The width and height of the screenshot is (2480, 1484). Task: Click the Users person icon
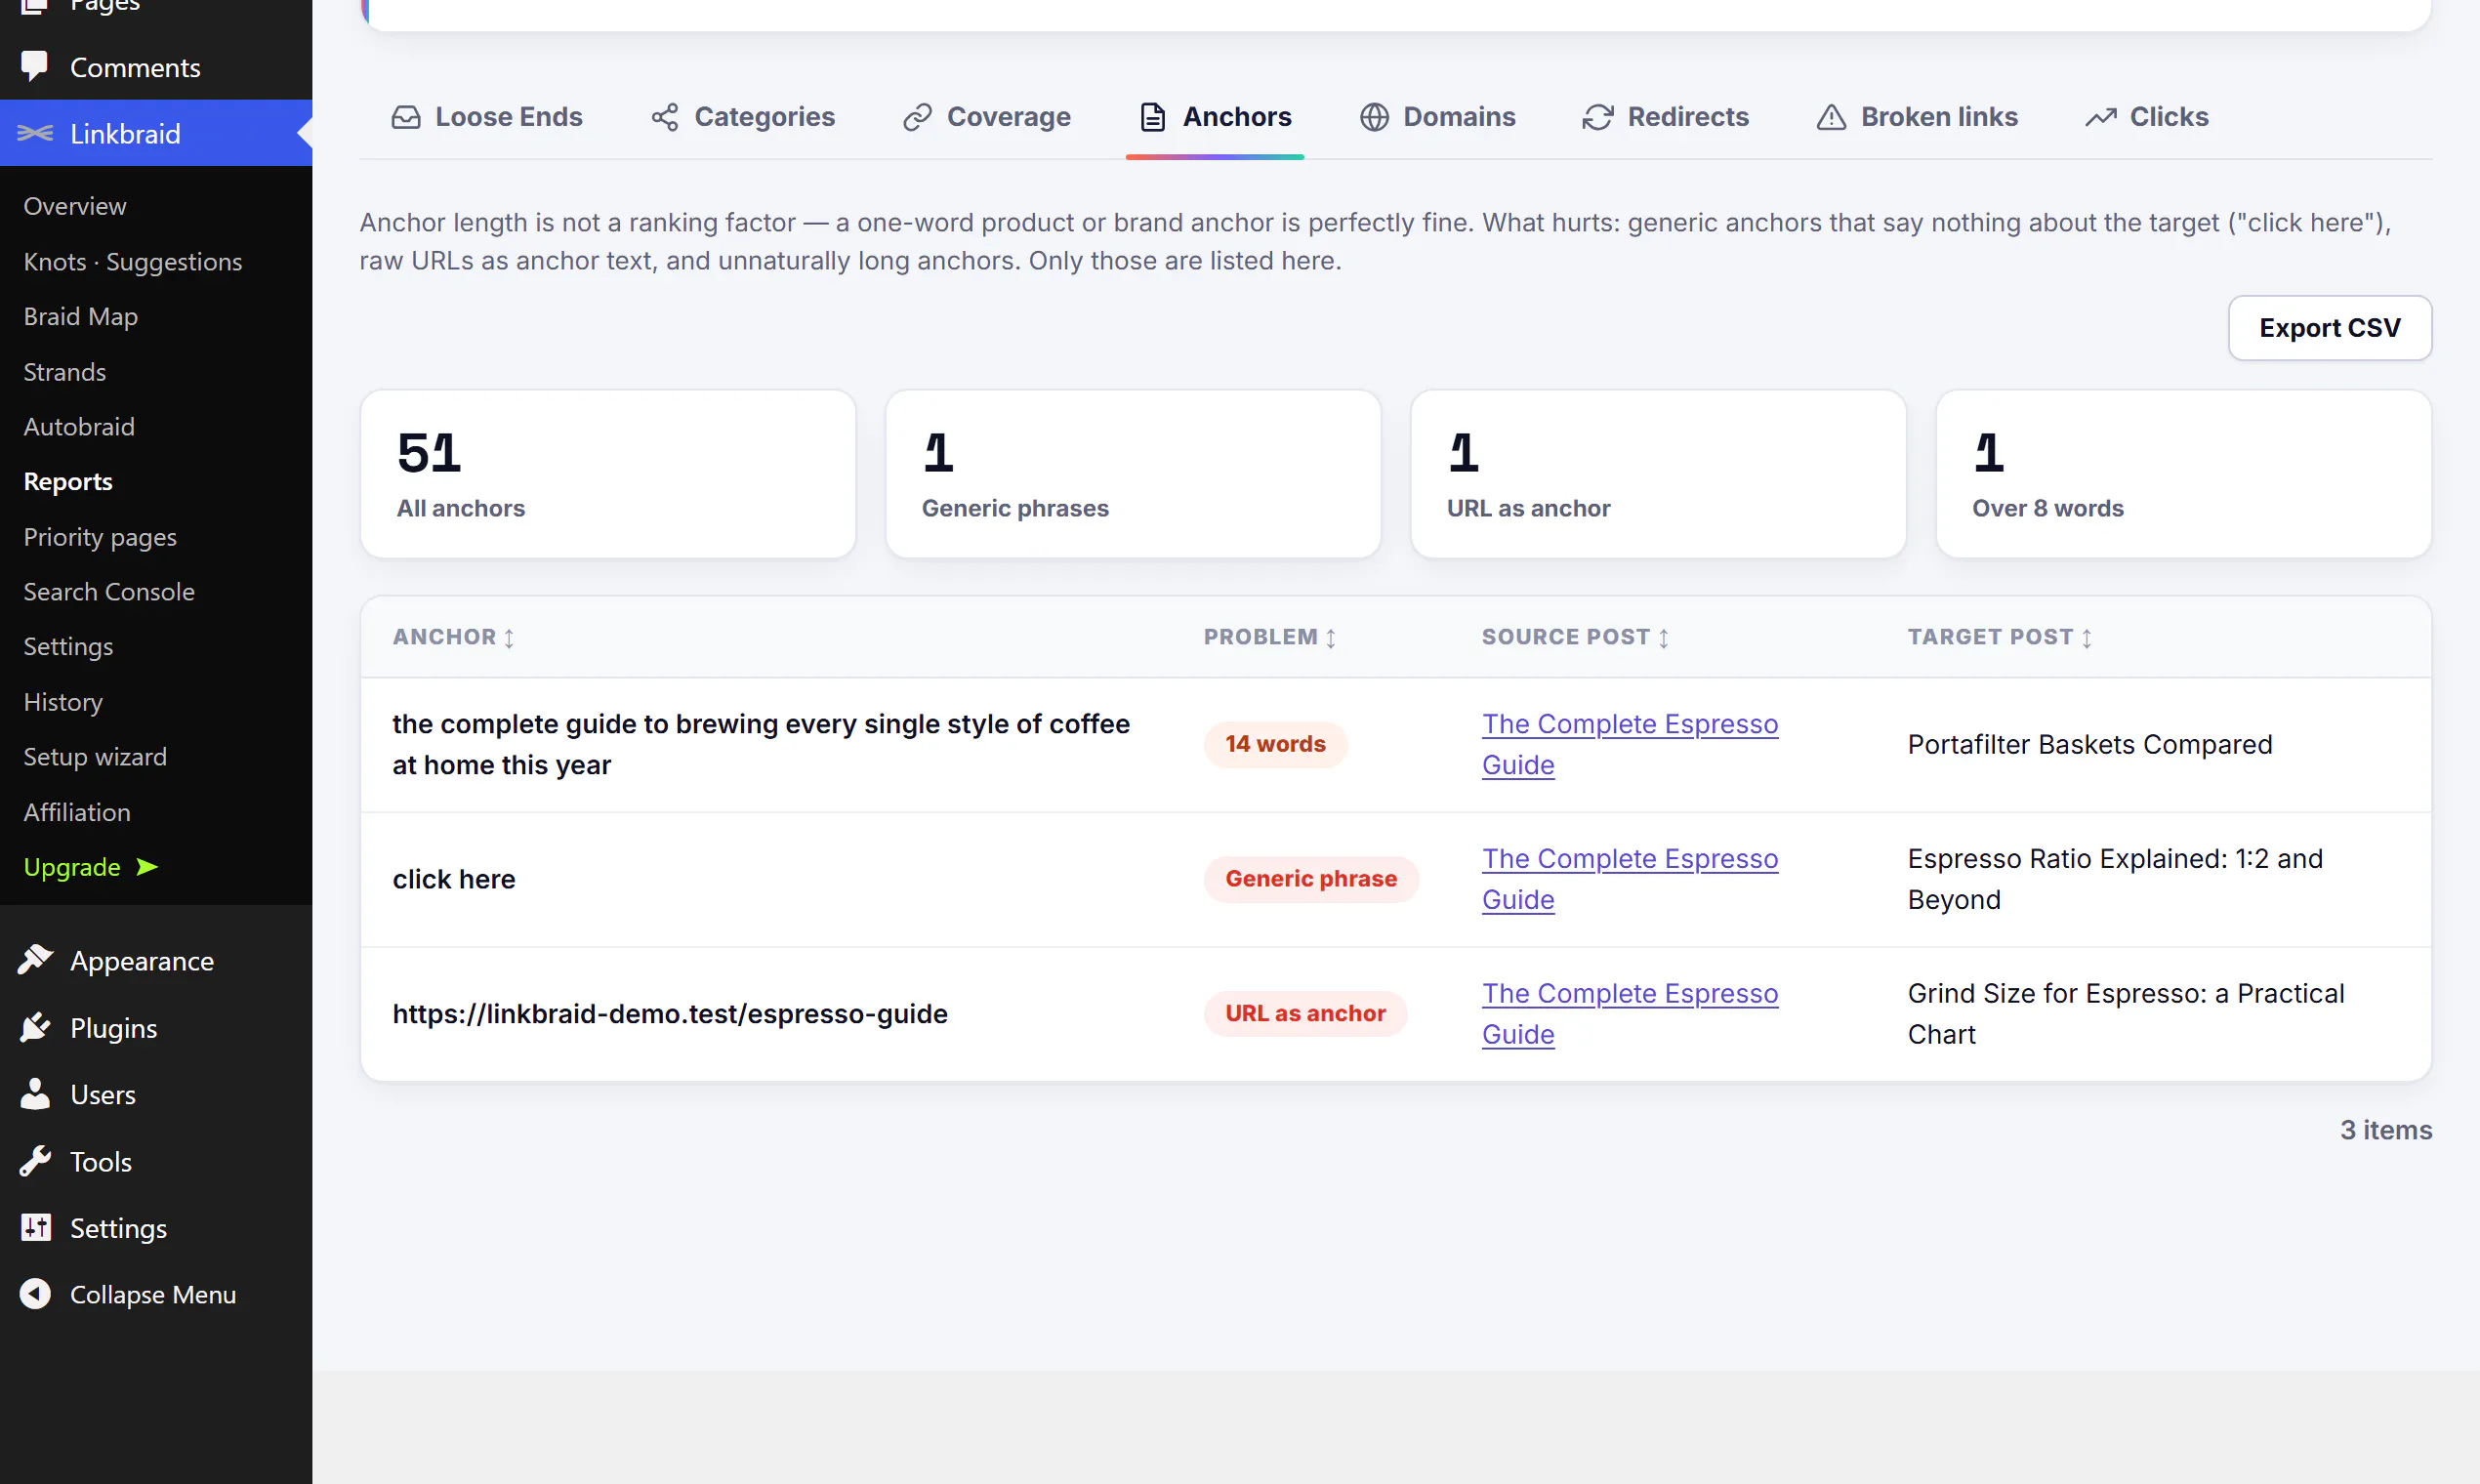[x=35, y=1094]
